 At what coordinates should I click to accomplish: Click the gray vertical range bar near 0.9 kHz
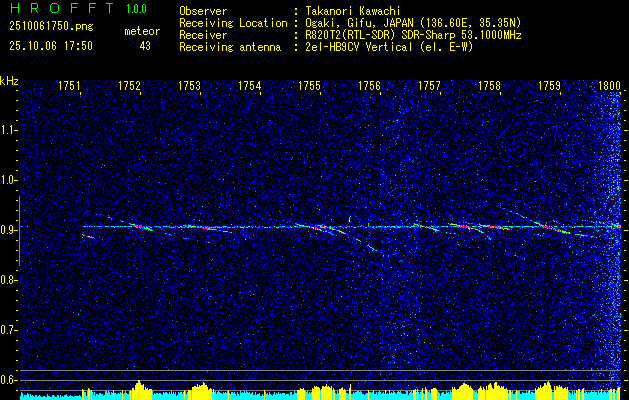point(19,231)
